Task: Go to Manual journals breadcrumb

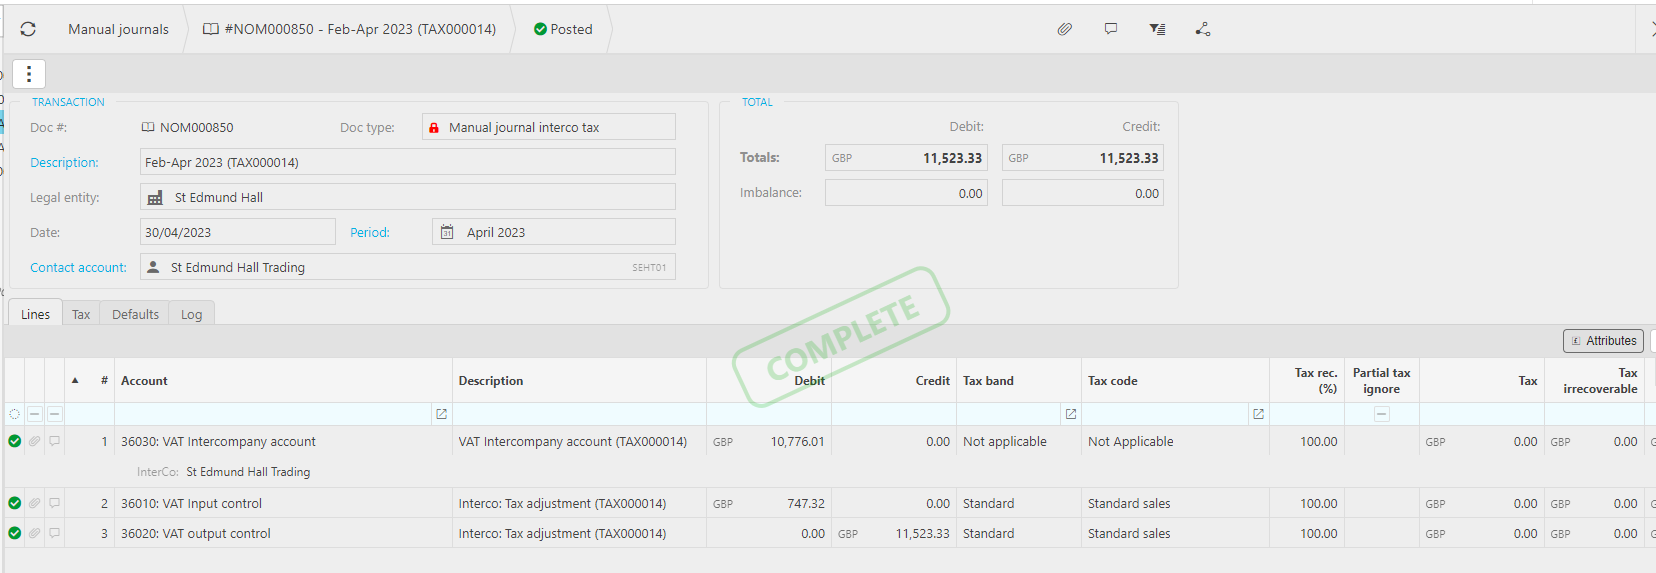Action: [118, 29]
